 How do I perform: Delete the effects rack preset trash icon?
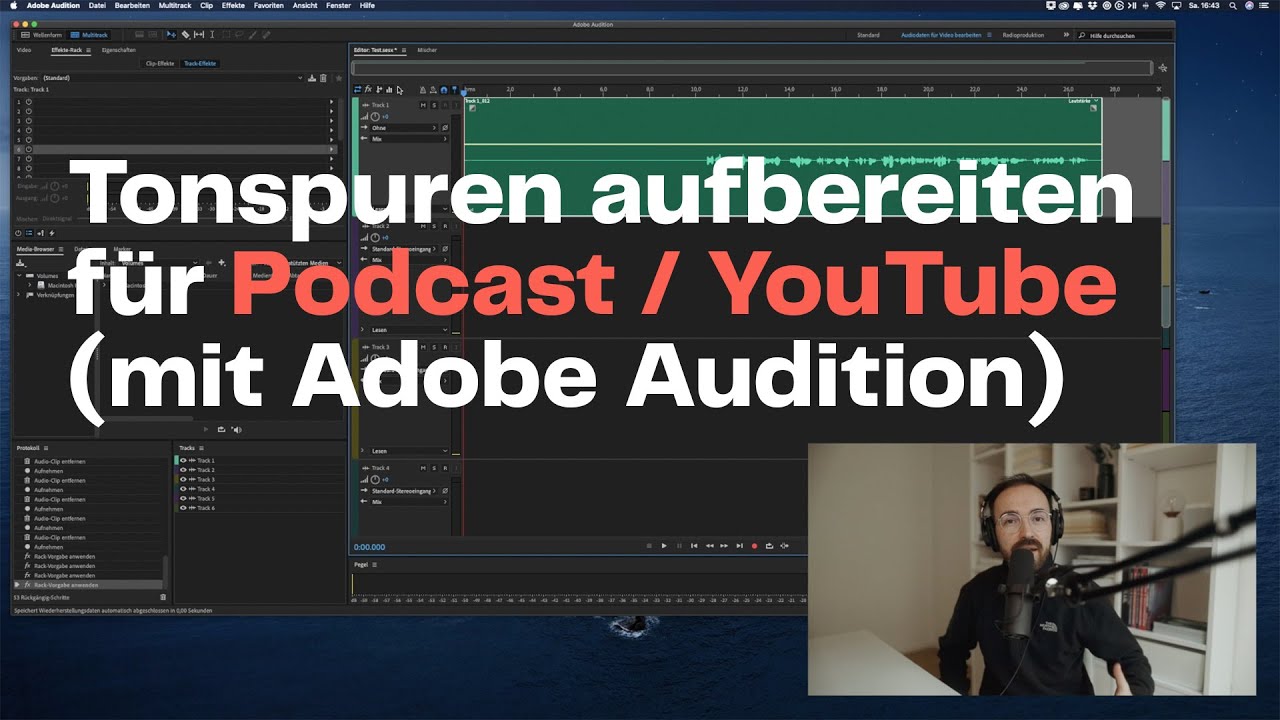tap(323, 78)
